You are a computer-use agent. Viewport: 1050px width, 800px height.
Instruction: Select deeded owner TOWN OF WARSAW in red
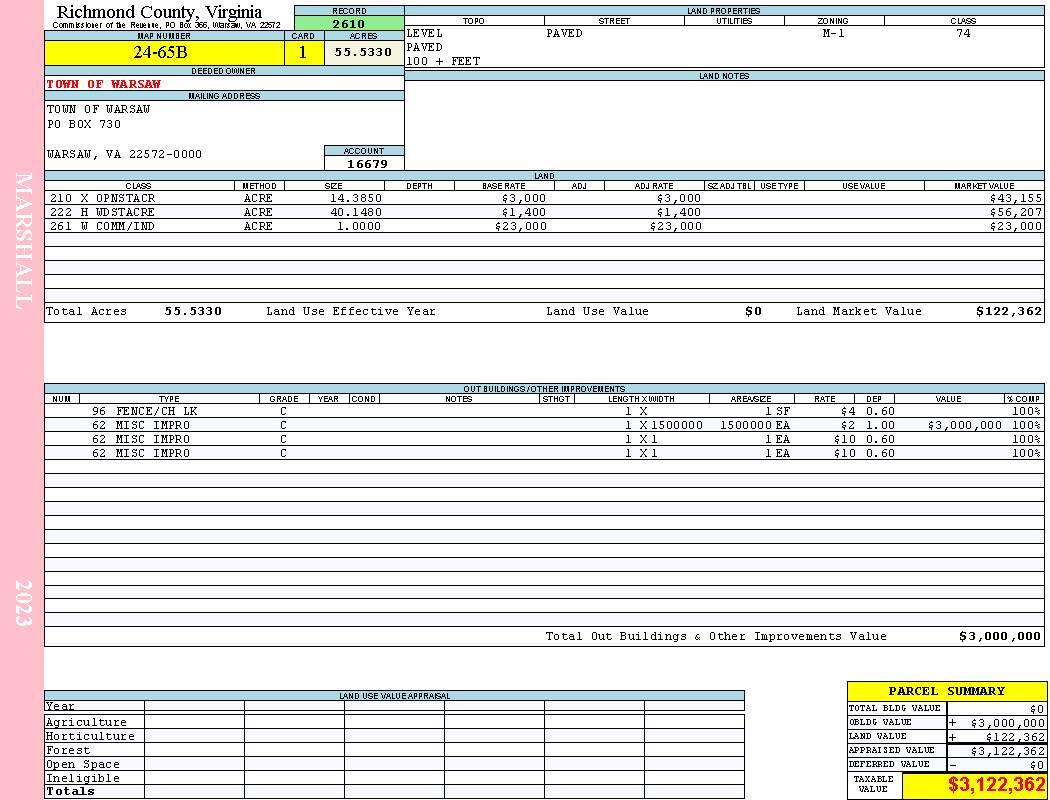click(104, 84)
